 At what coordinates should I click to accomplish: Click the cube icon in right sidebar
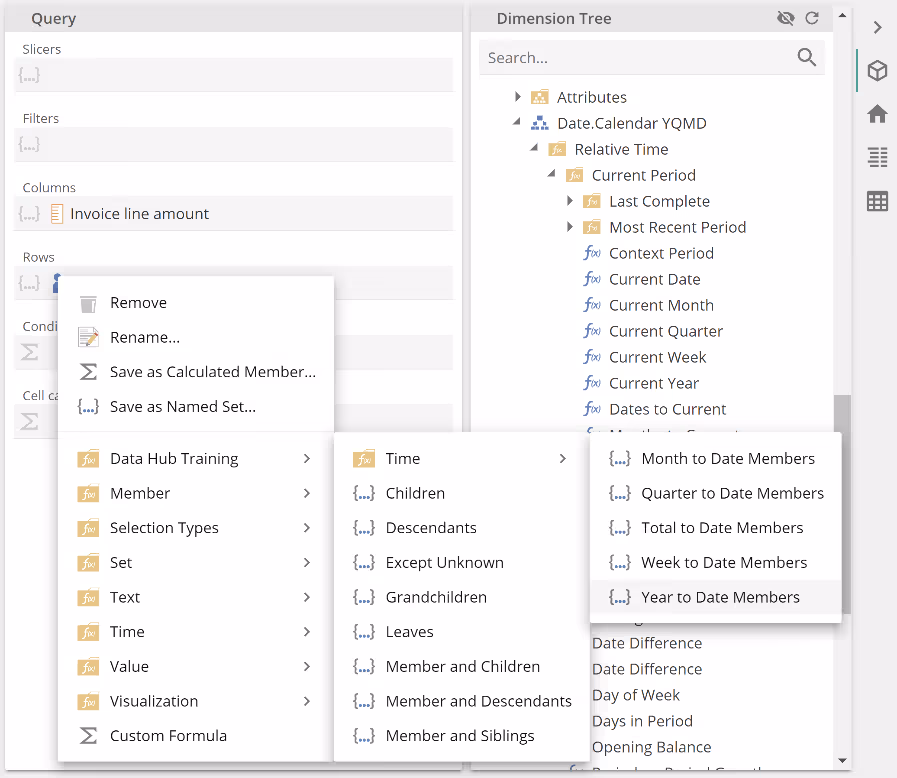tap(877, 71)
